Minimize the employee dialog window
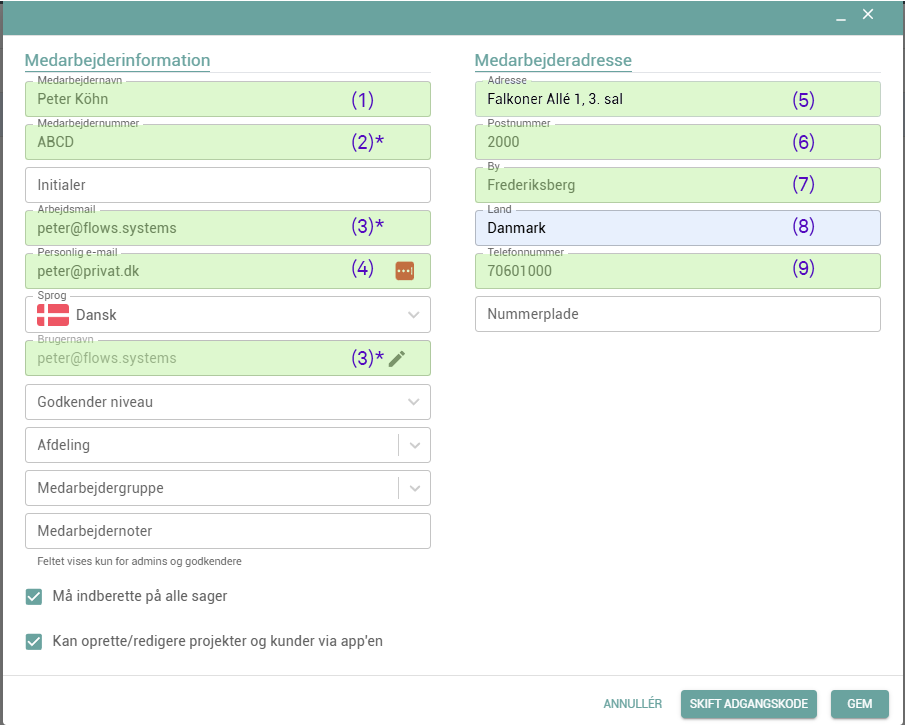 pyautogui.click(x=842, y=16)
